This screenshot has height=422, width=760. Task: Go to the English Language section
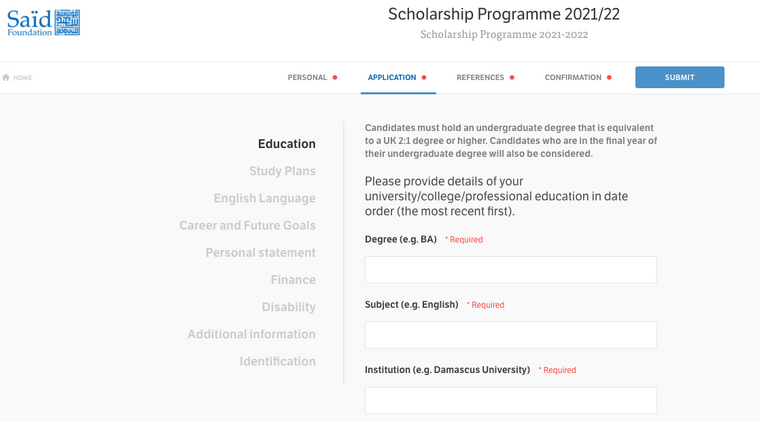264,198
